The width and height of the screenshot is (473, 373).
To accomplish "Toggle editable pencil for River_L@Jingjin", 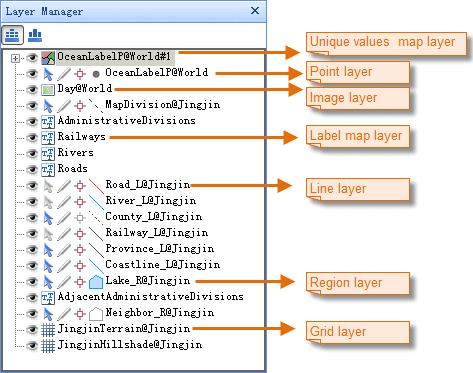I will 64,202.
